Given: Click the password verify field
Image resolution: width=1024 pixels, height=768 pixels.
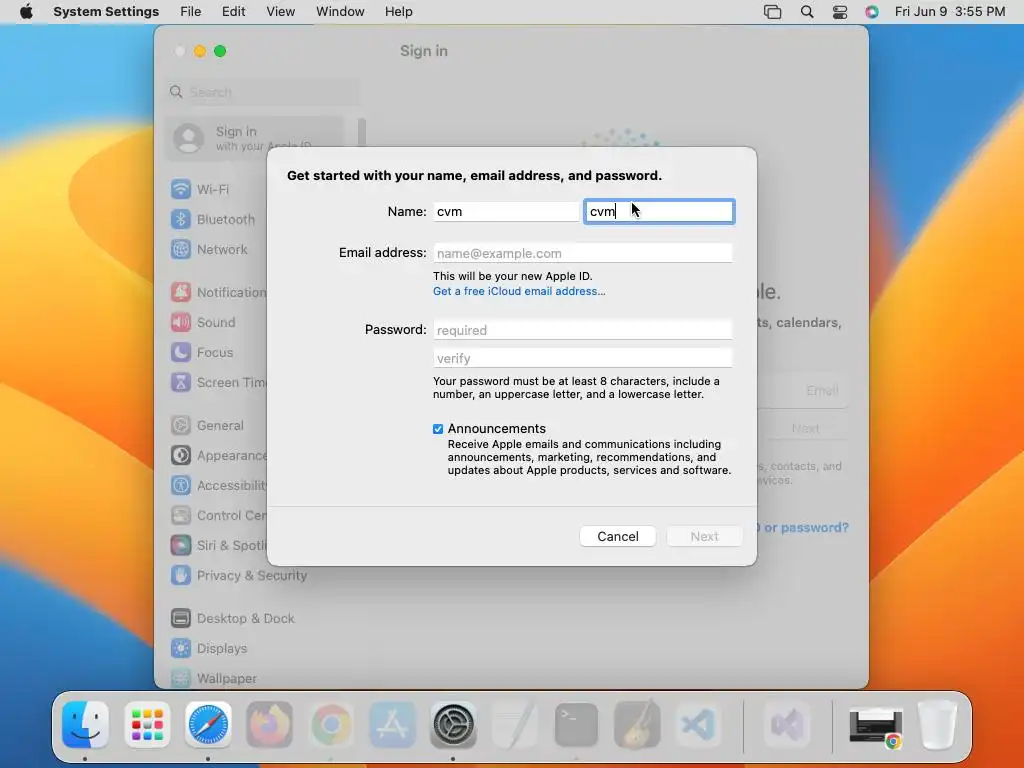Looking at the screenshot, I should coord(583,358).
